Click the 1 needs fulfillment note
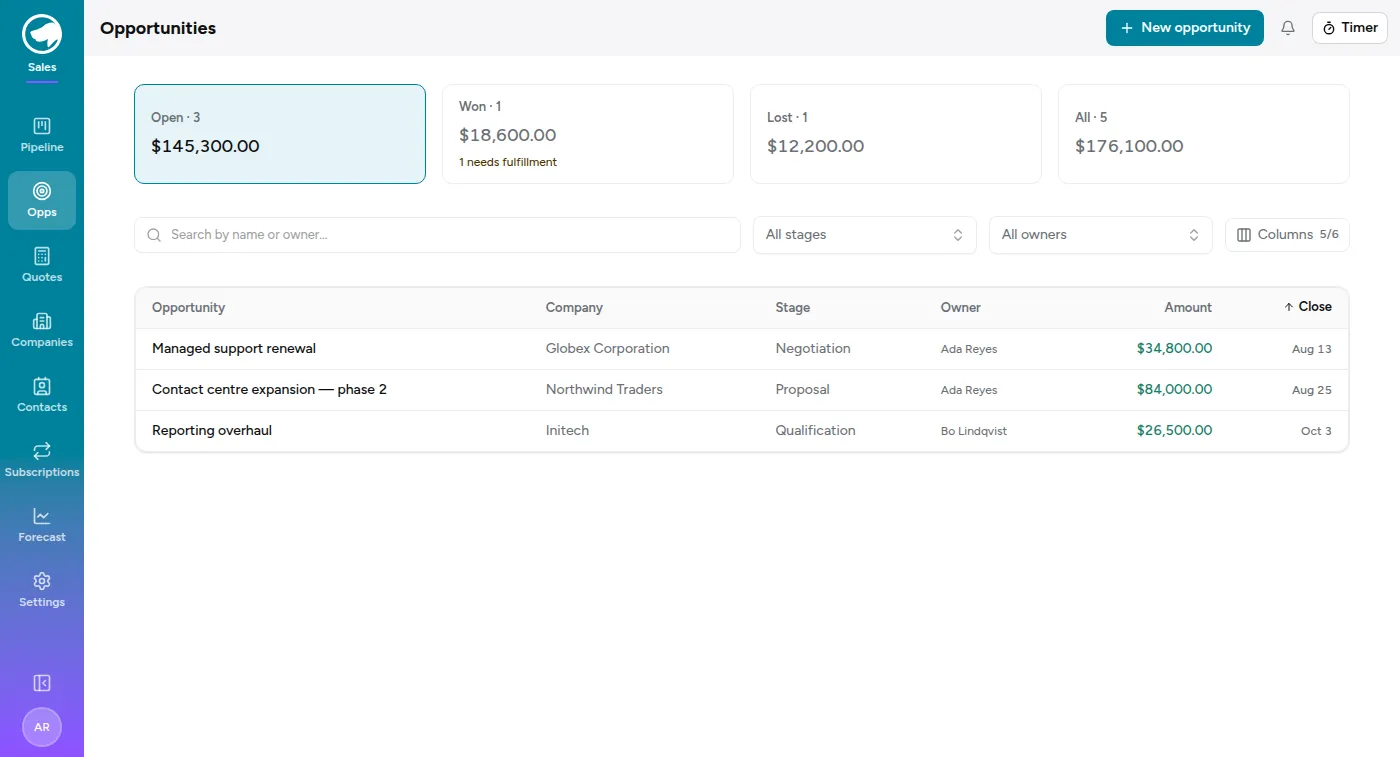1400x757 pixels. pyautogui.click(x=508, y=162)
